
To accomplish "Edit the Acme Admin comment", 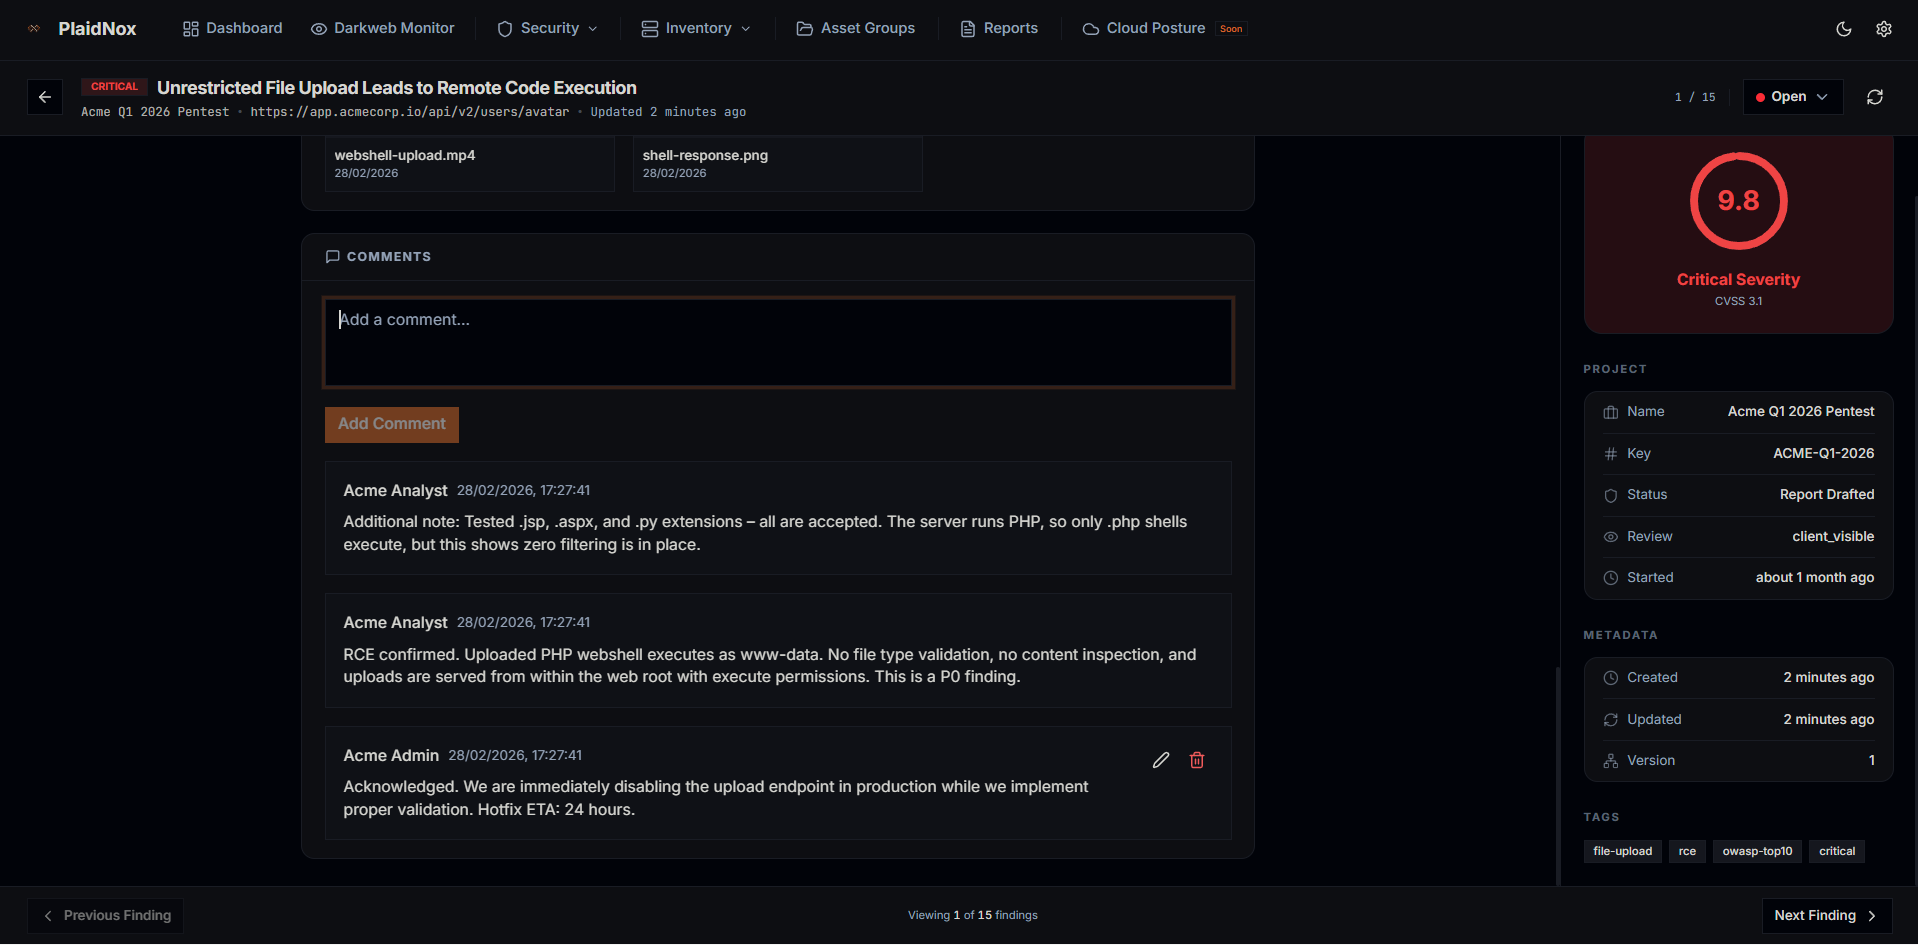I will 1160,760.
